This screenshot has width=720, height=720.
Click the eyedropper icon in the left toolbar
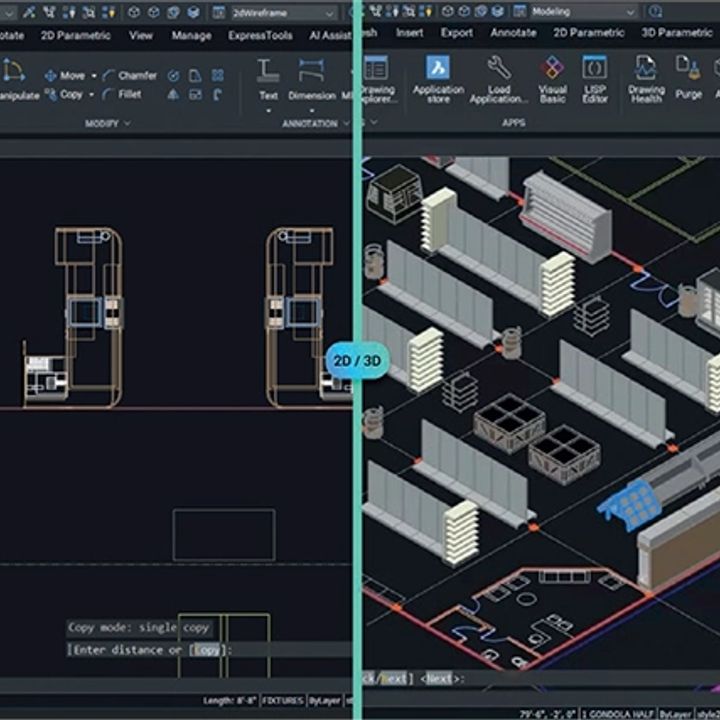tap(29, 12)
